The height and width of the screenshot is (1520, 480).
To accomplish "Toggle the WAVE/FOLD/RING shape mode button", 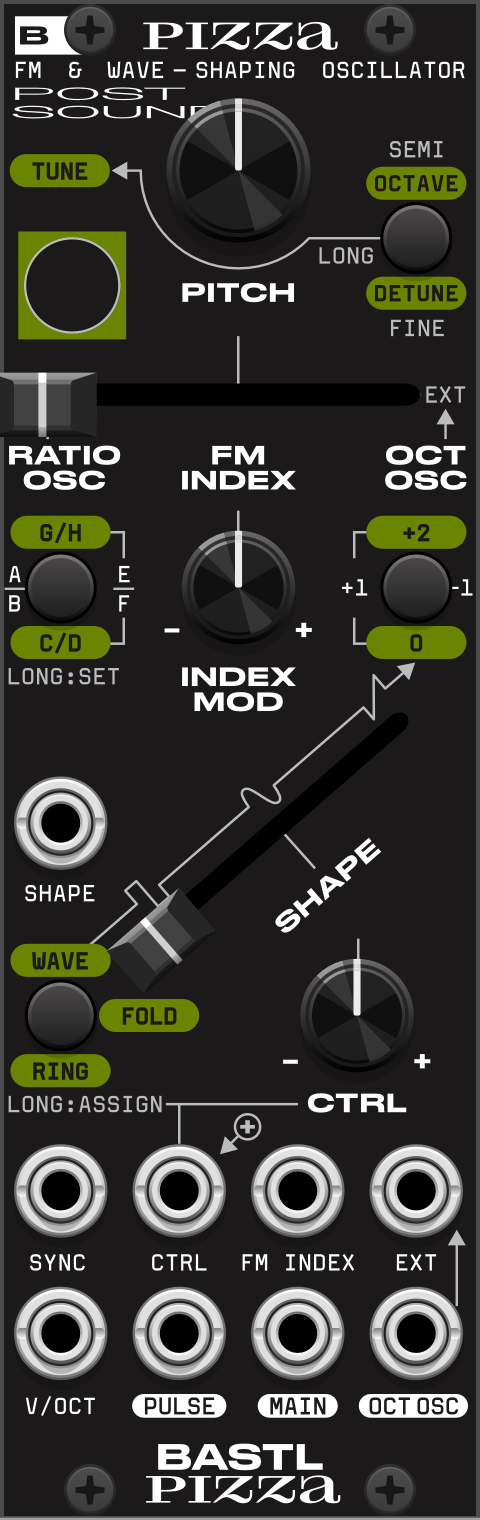I will point(60,1015).
